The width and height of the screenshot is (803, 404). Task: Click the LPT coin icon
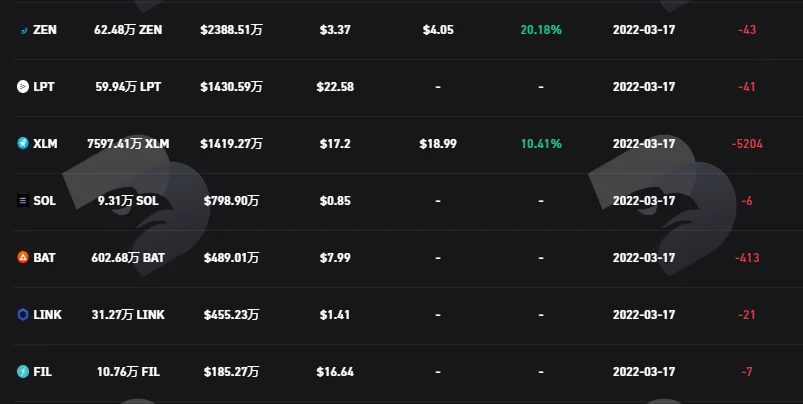23,87
